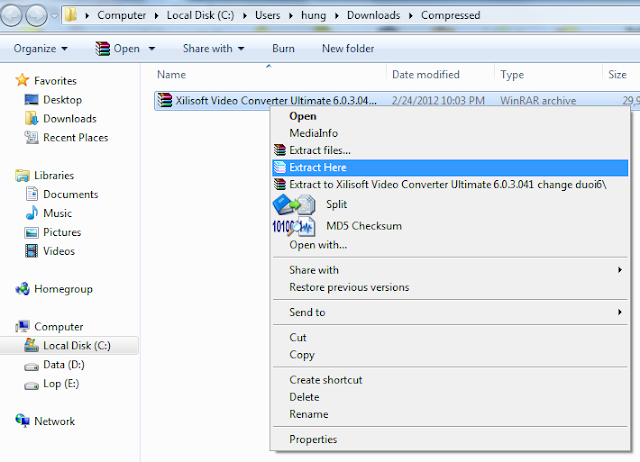The image size is (640, 462).
Task: Open the Organize toolbar menu
Action: (40, 49)
